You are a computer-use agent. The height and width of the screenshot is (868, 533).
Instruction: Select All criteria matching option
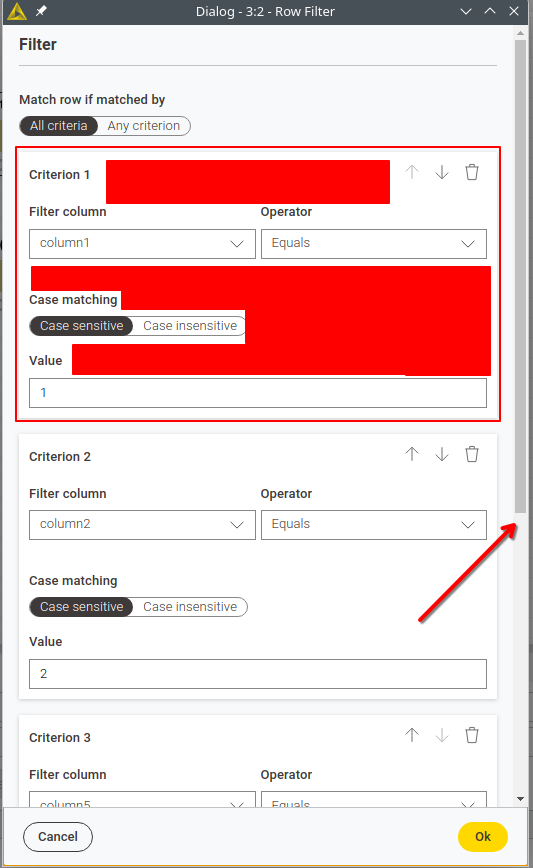coord(59,126)
